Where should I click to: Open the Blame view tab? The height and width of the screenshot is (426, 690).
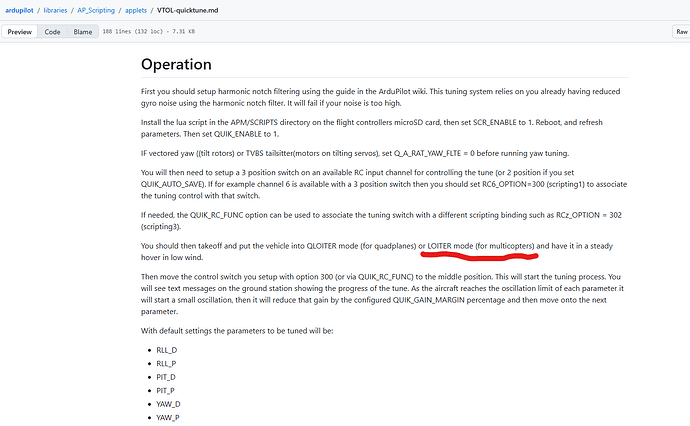click(83, 32)
